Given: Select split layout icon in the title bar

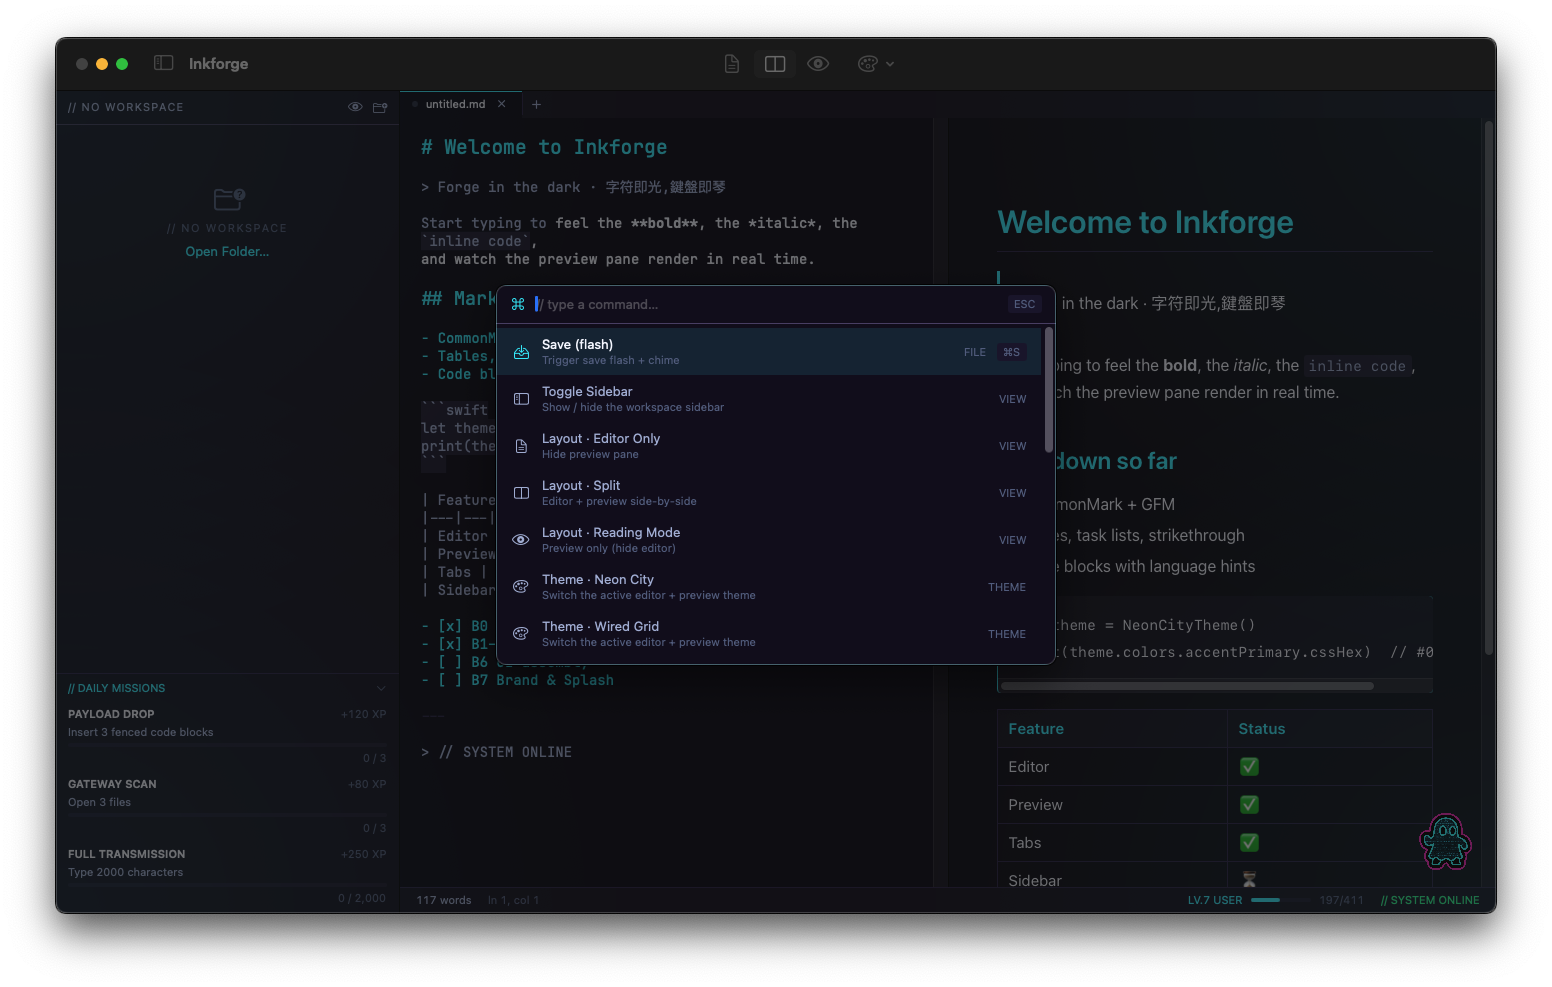Looking at the screenshot, I should tap(775, 64).
